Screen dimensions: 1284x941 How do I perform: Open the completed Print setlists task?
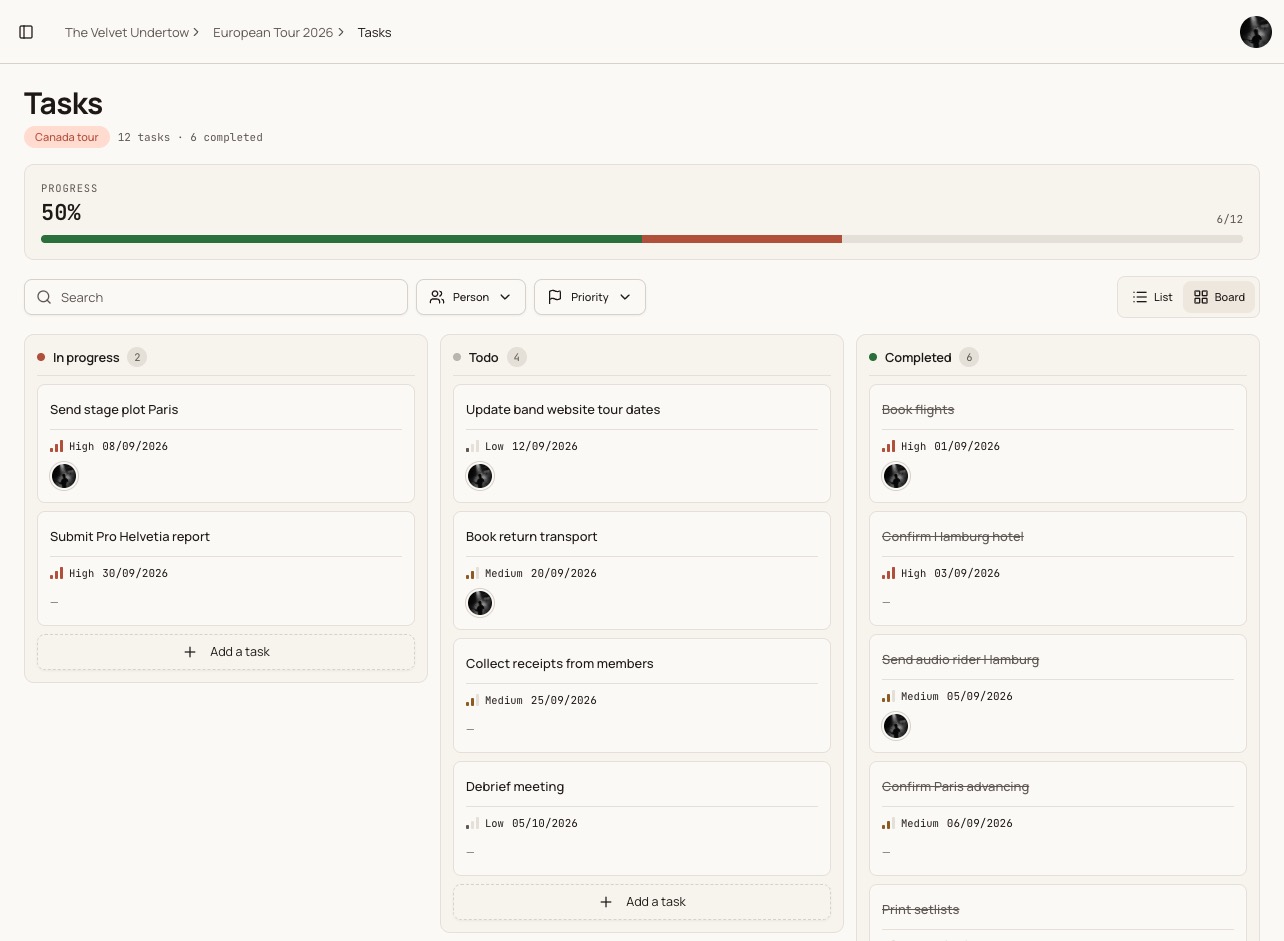[x=1058, y=912]
